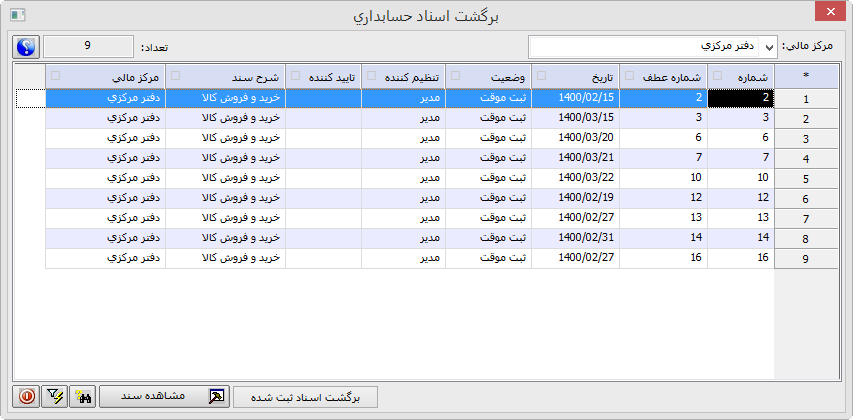The image size is (853, 420).
Task: Select row header number 9
Action: (806, 259)
